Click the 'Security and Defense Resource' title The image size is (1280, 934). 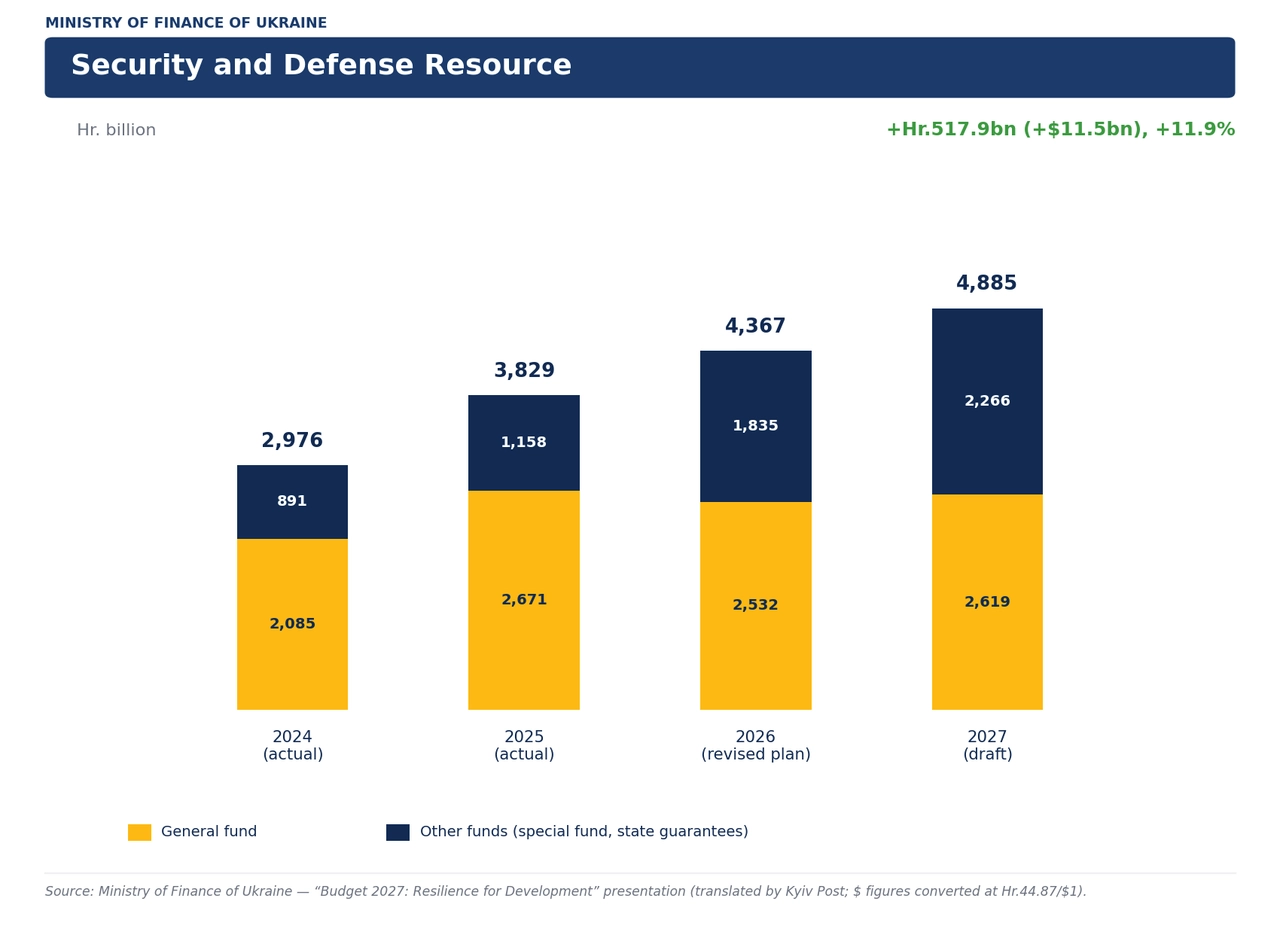click(321, 66)
